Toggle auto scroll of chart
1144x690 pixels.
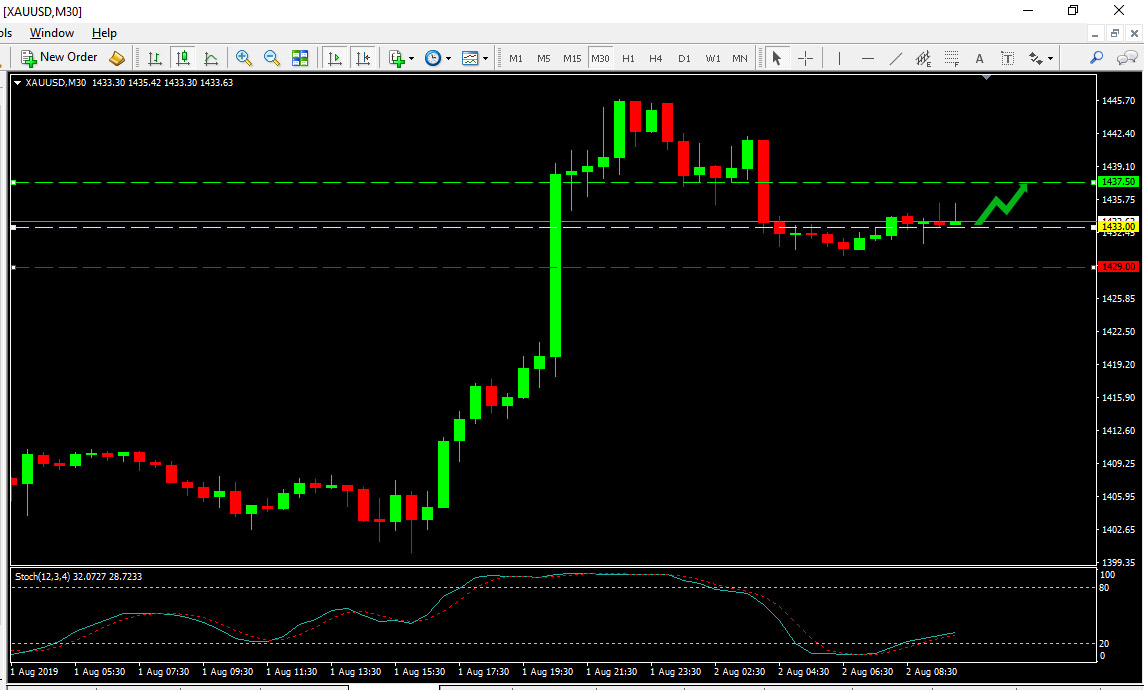(x=335, y=58)
